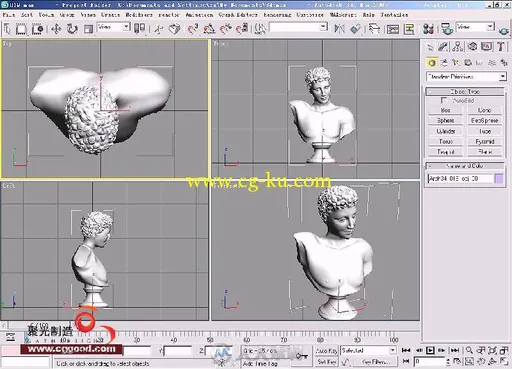Select the Lights category icon
Screen dimensions: 512x369
coord(456,63)
